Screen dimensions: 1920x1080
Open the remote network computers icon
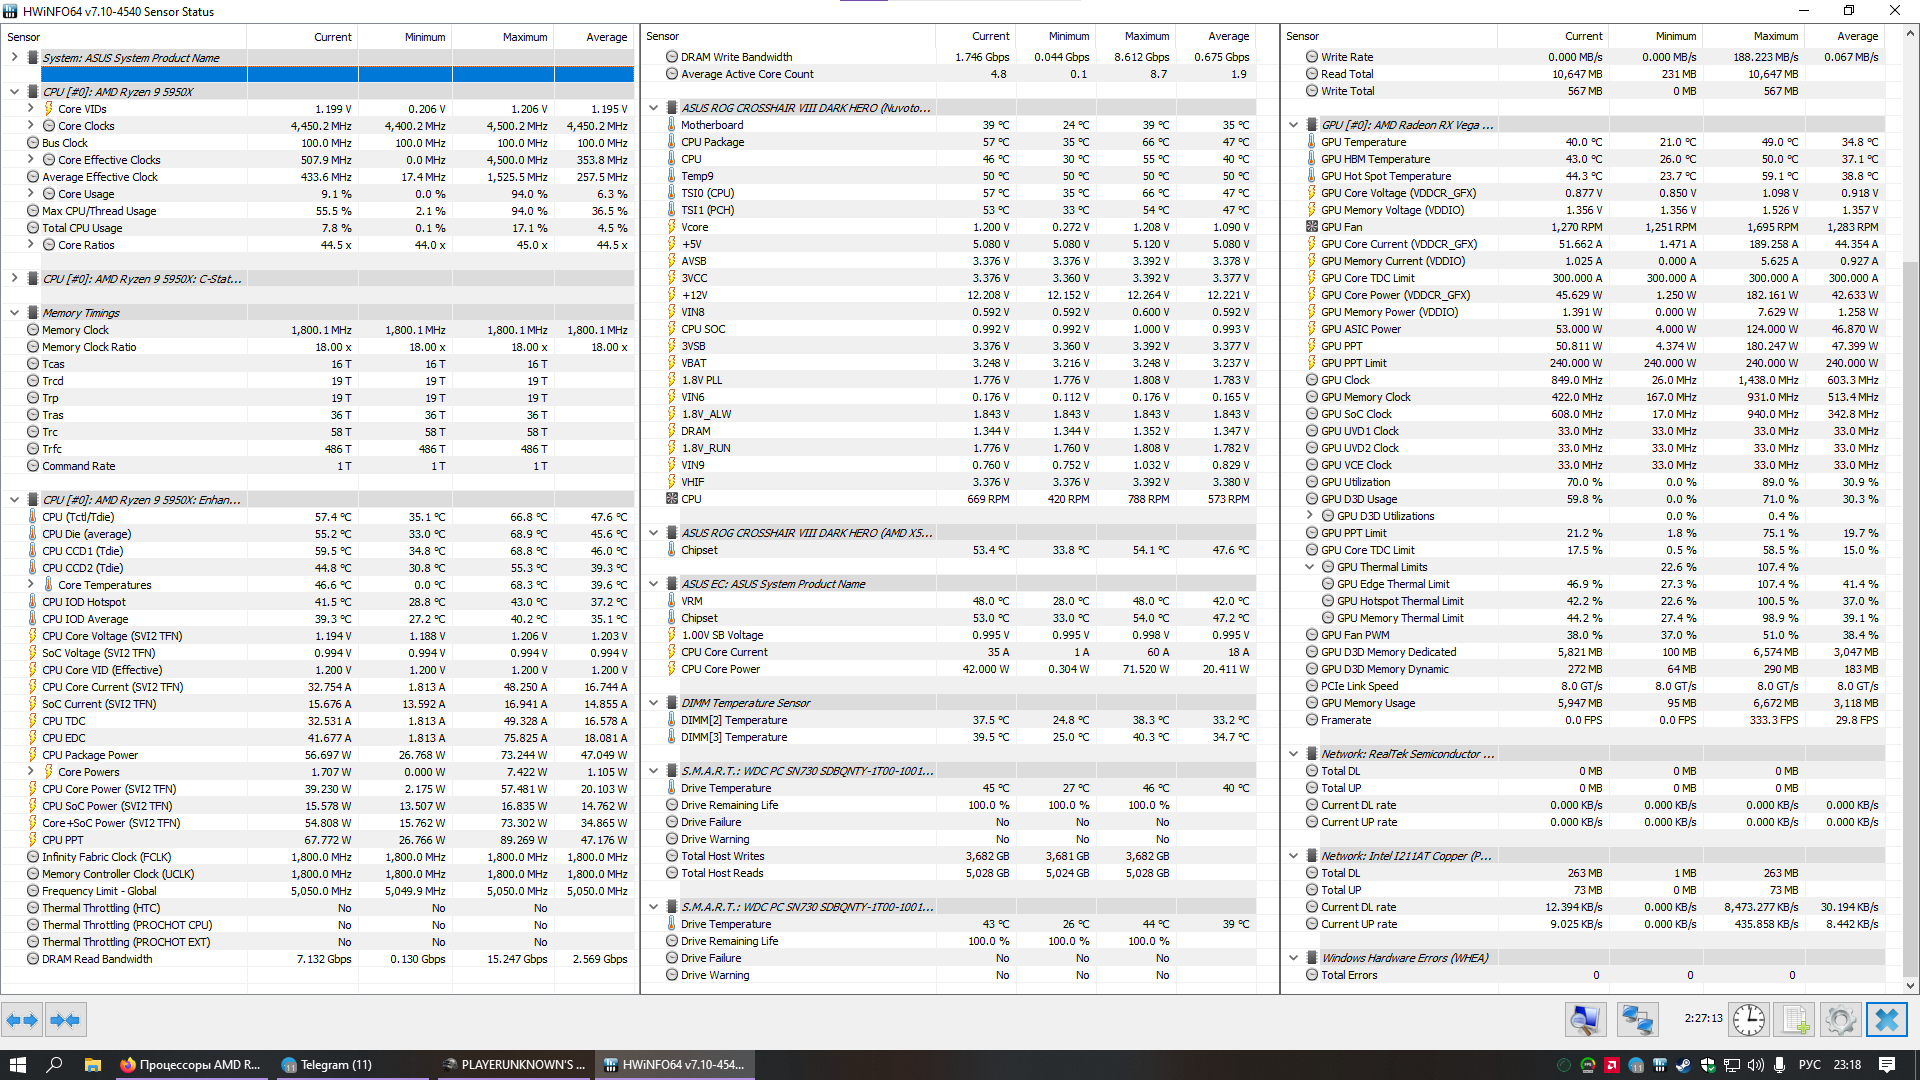coord(1637,1020)
